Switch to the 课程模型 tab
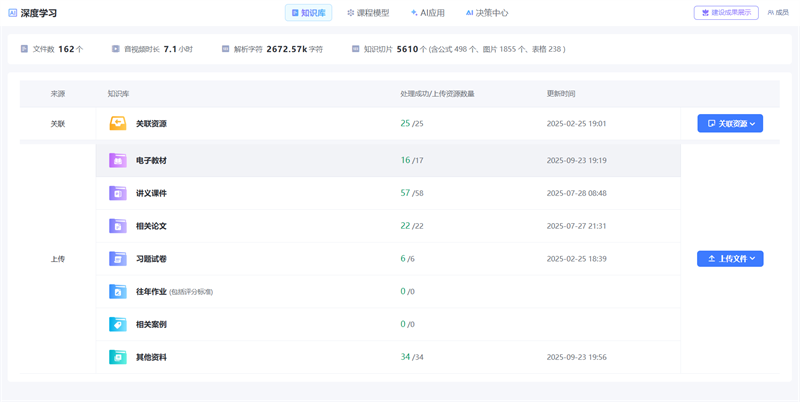Image resolution: width=800 pixels, height=402 pixels. [368, 13]
